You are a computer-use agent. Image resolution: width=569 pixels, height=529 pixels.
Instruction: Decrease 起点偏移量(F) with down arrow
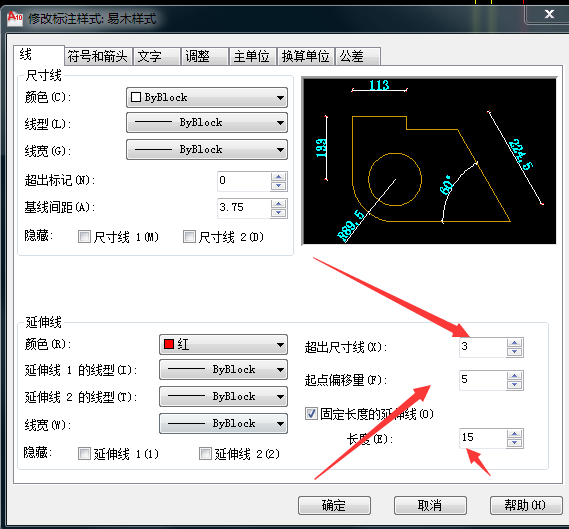[515, 385]
